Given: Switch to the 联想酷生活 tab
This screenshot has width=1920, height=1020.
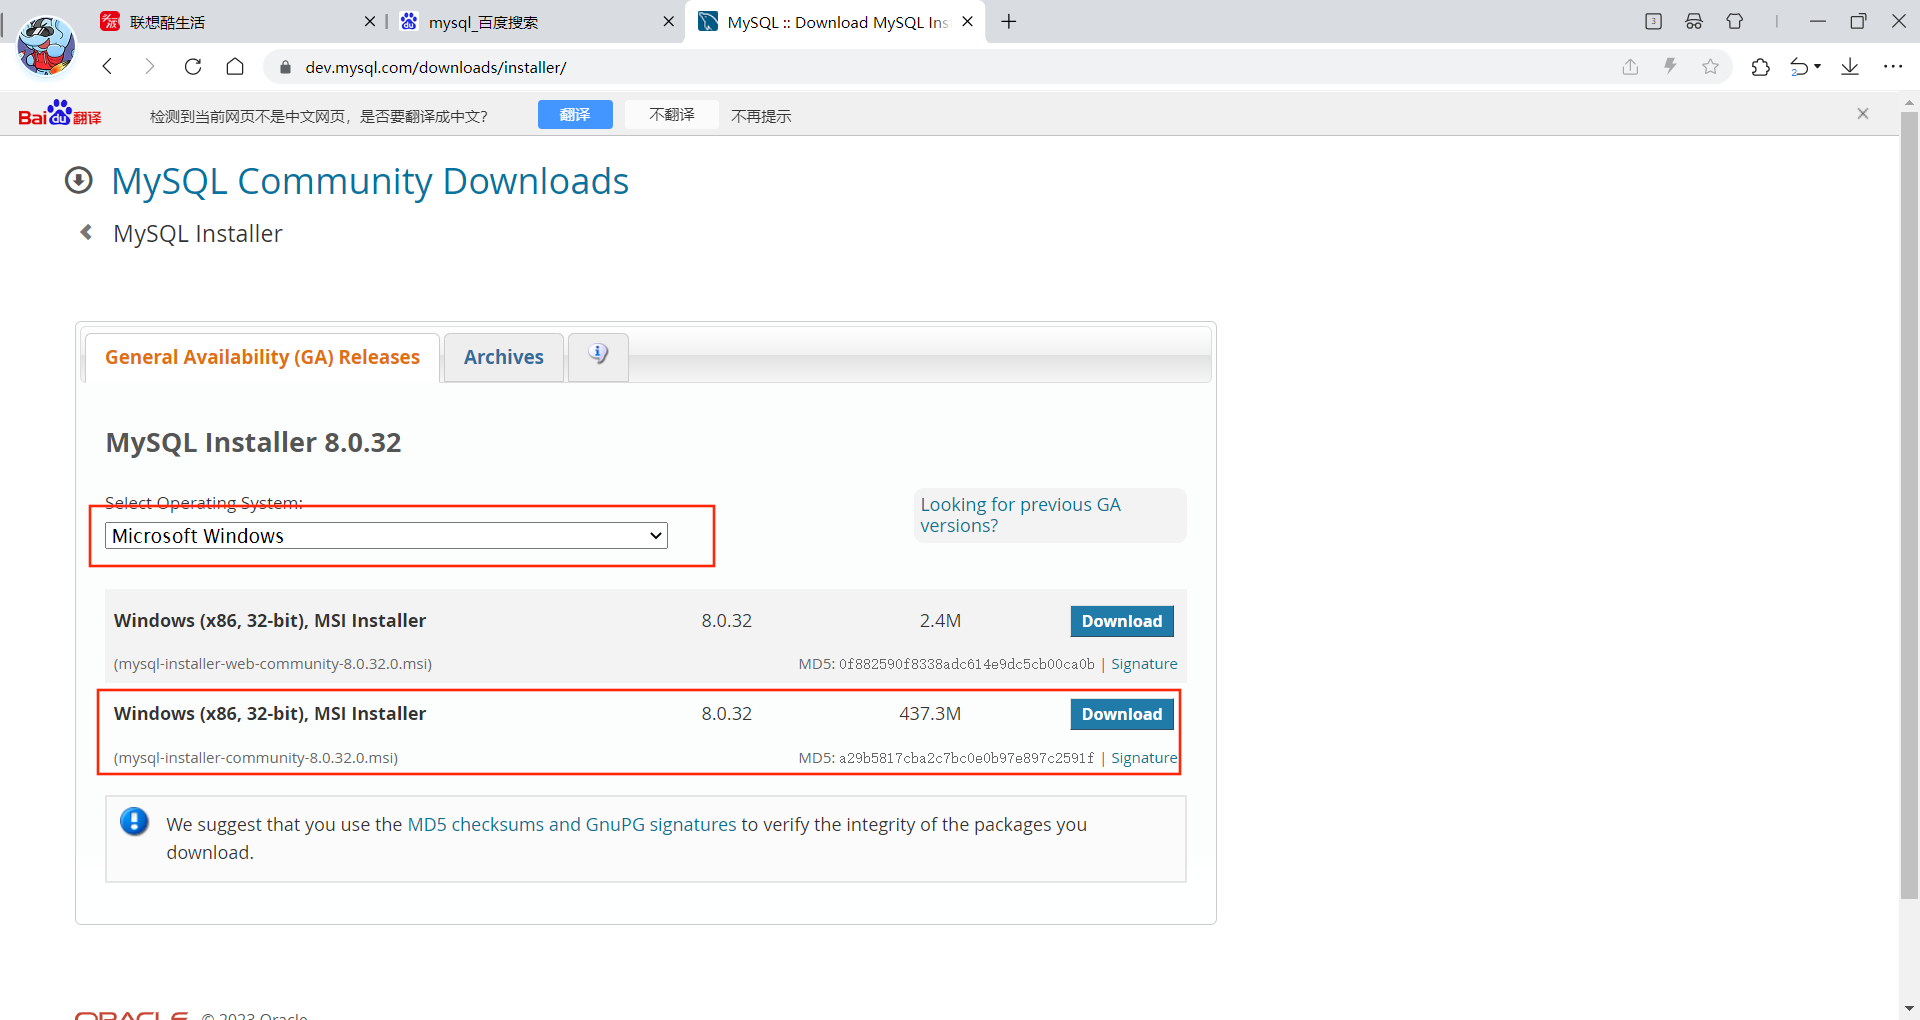Looking at the screenshot, I should 235,22.
